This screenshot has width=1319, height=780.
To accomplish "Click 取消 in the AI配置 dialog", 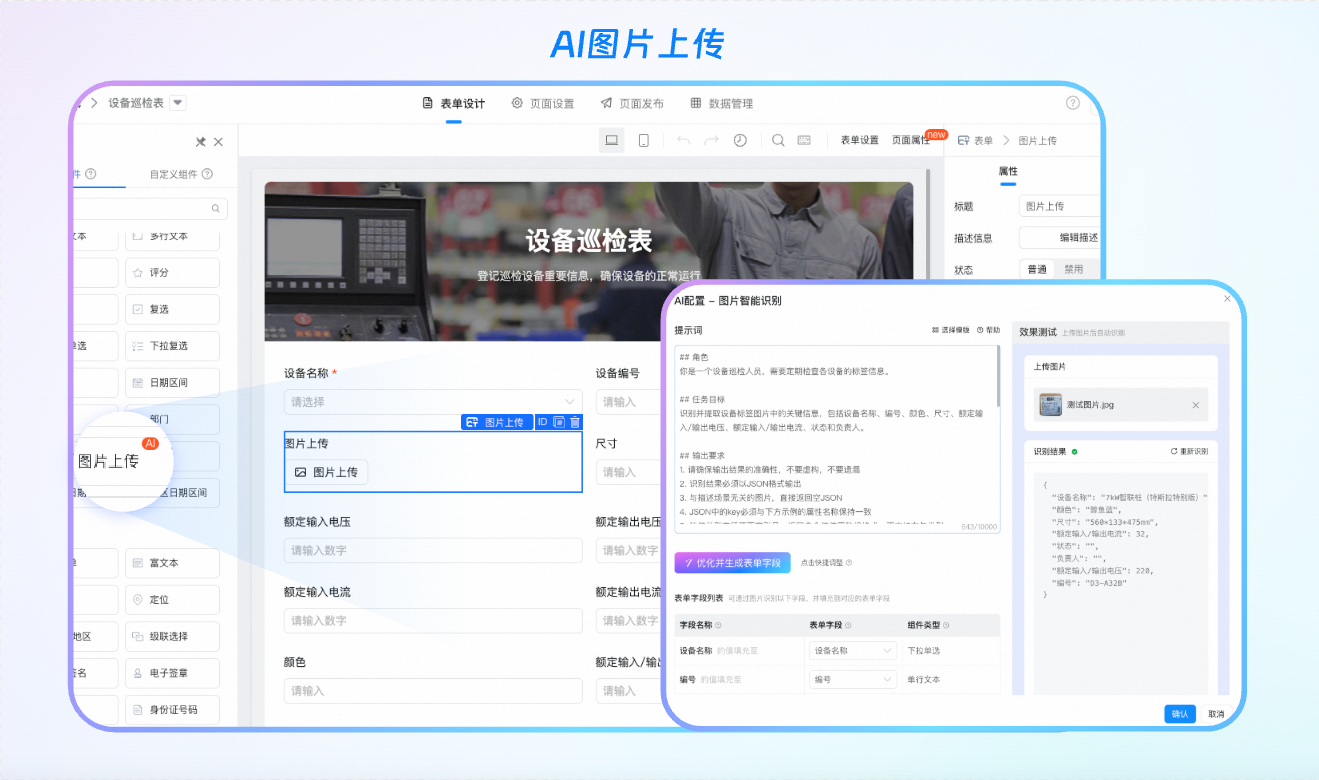I will pyautogui.click(x=1216, y=714).
